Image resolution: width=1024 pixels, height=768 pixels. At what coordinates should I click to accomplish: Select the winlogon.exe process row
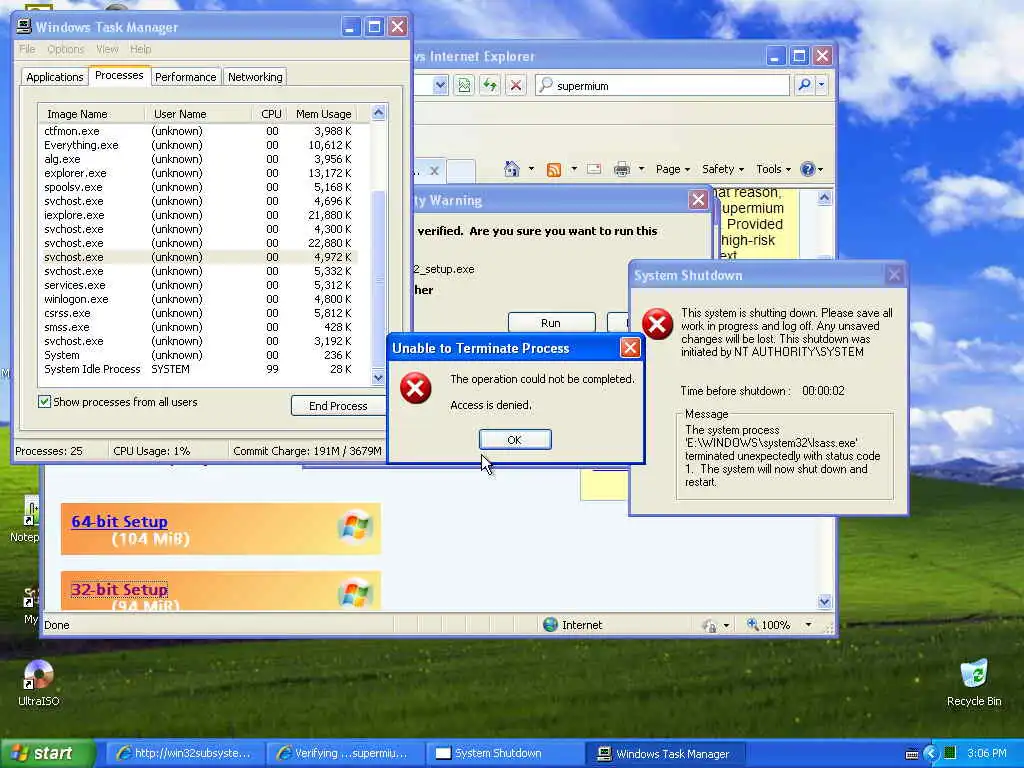pyautogui.click(x=199, y=299)
